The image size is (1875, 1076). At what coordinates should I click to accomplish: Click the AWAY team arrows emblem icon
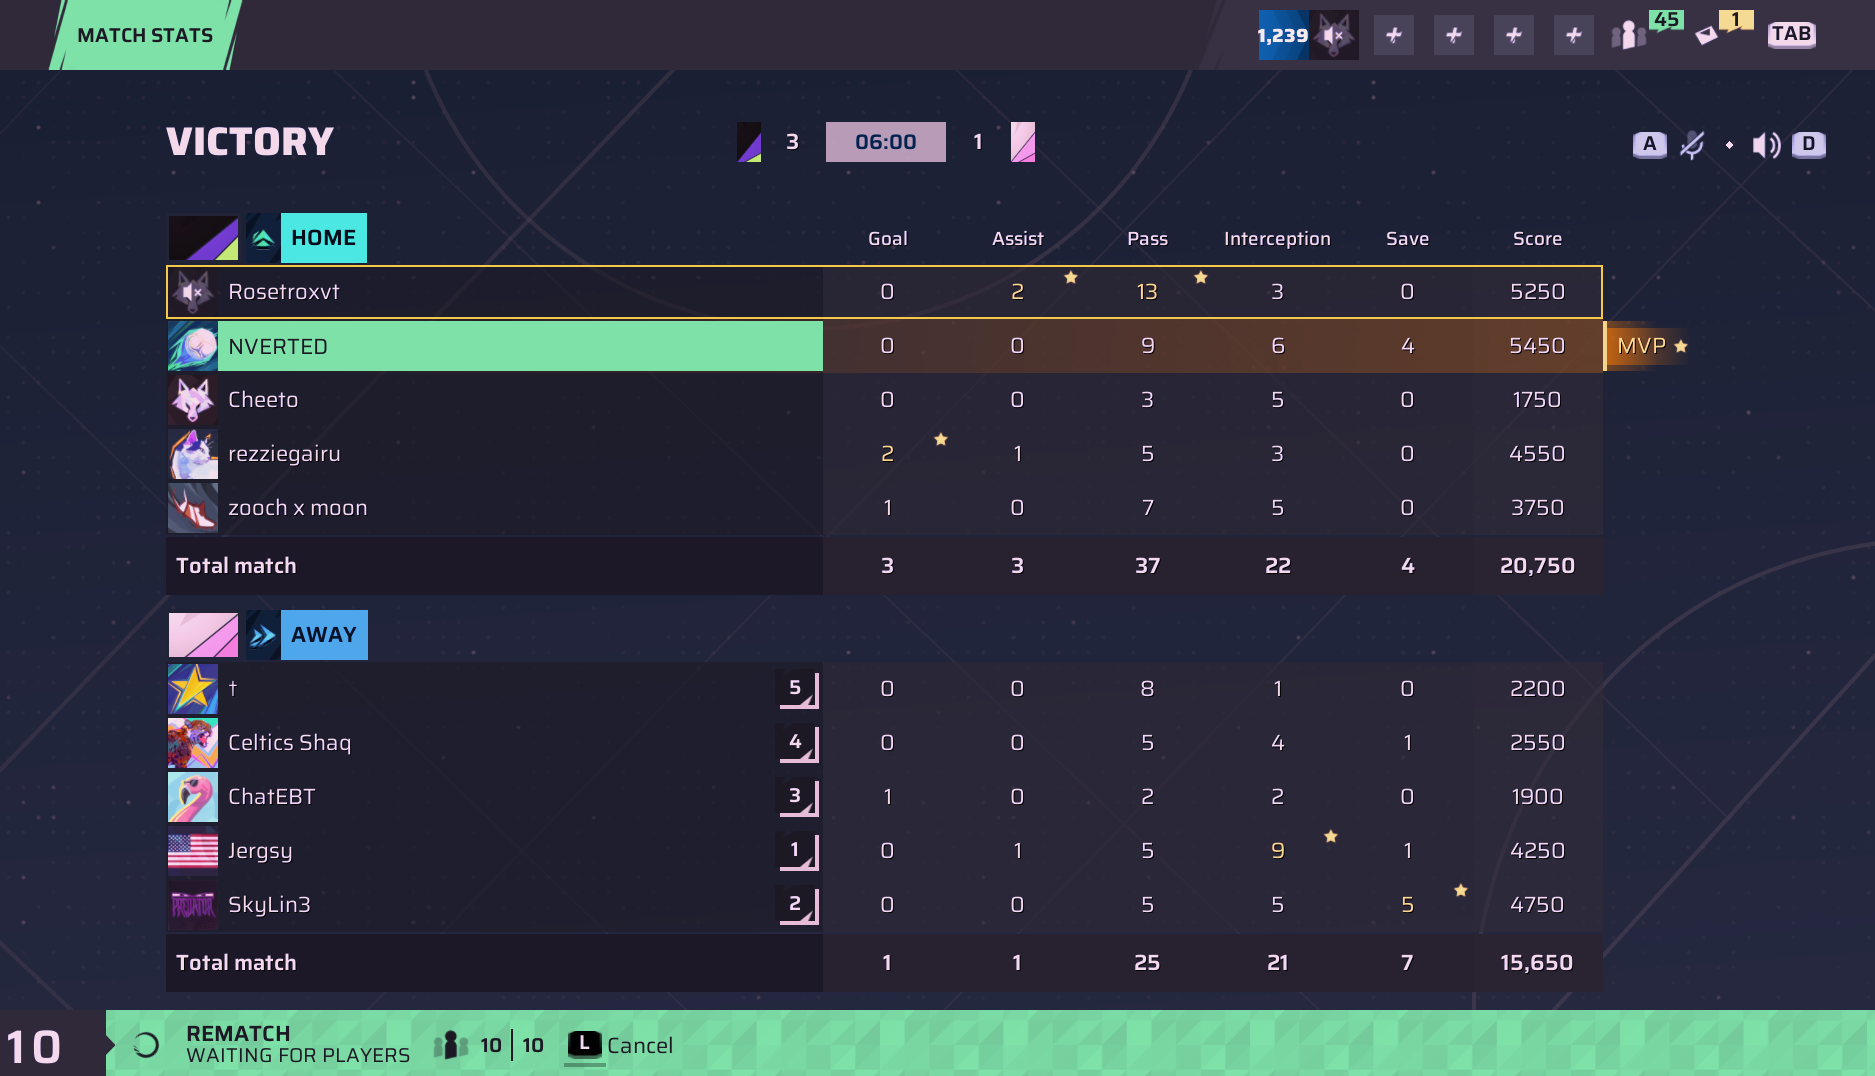coord(263,635)
